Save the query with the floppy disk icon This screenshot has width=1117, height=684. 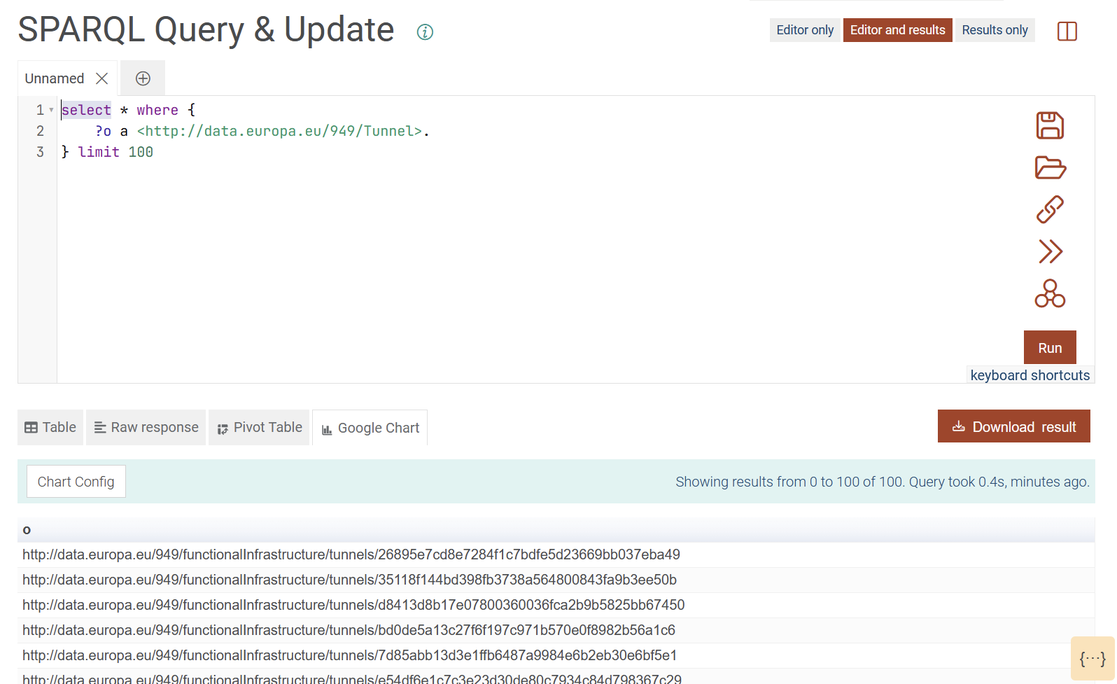[1049, 125]
